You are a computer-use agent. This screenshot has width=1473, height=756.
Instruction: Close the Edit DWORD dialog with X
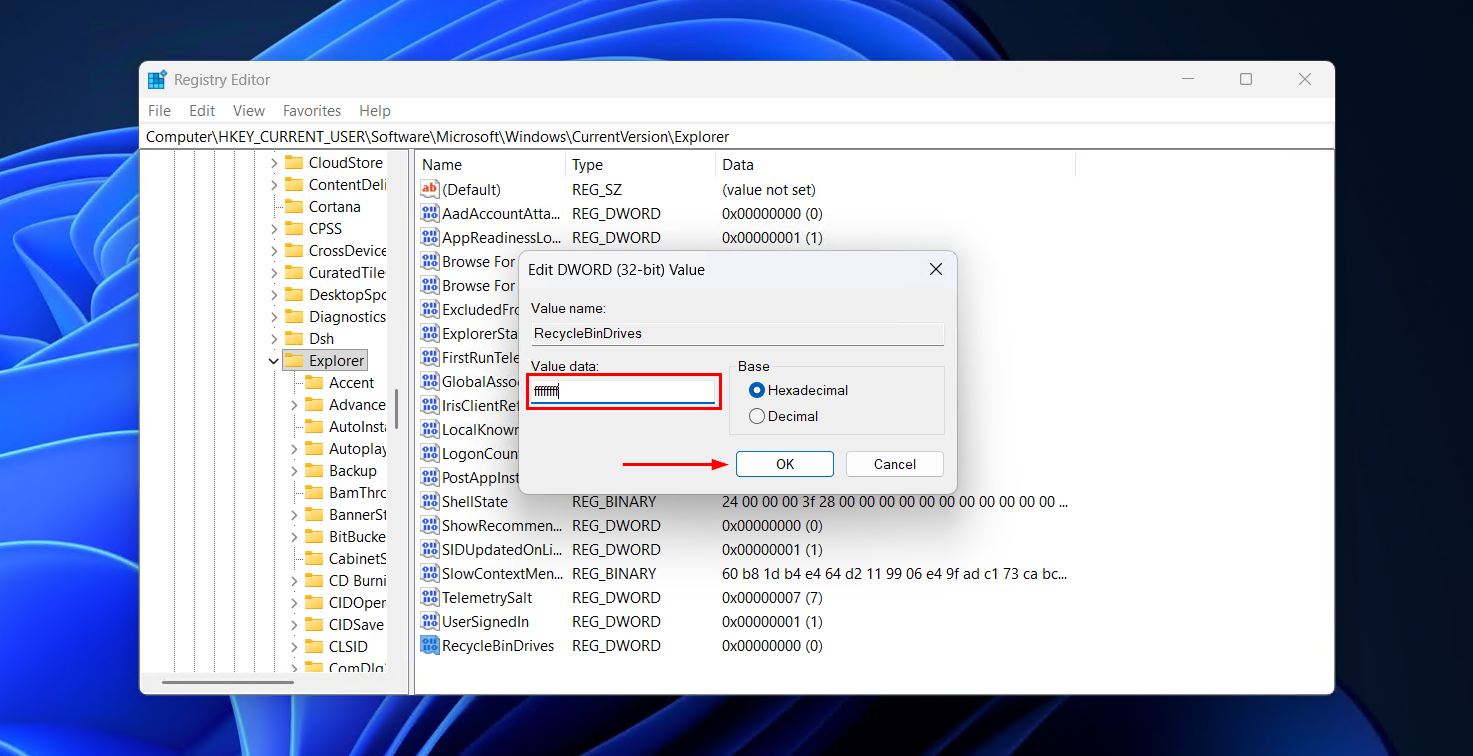(x=936, y=269)
